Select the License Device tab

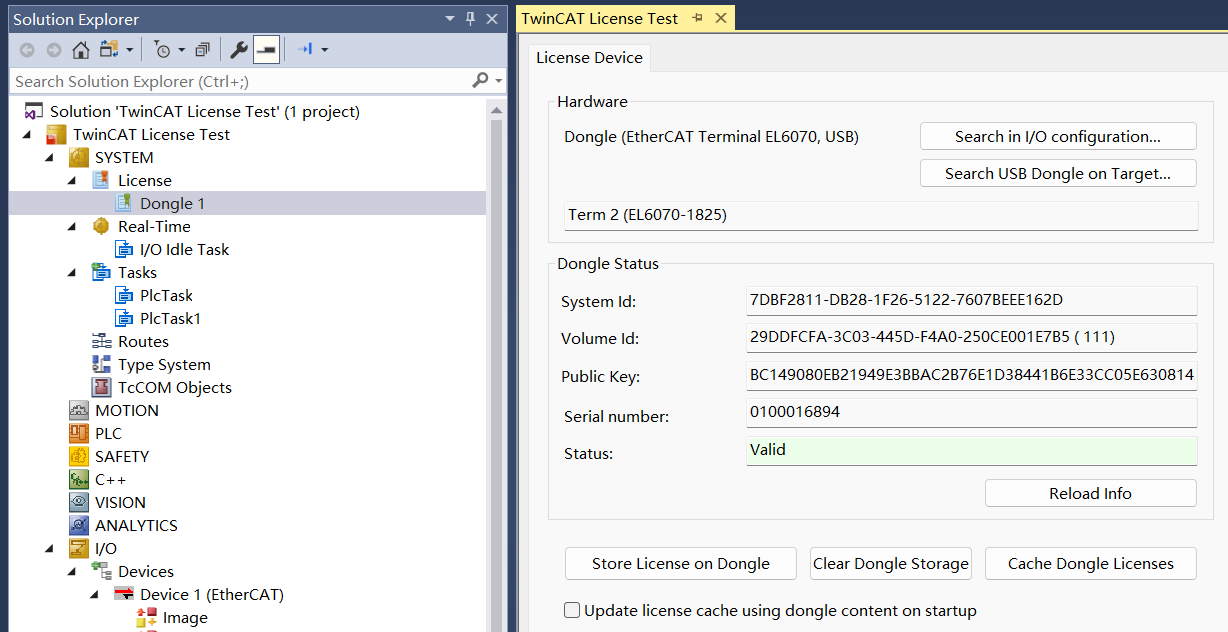tap(589, 58)
